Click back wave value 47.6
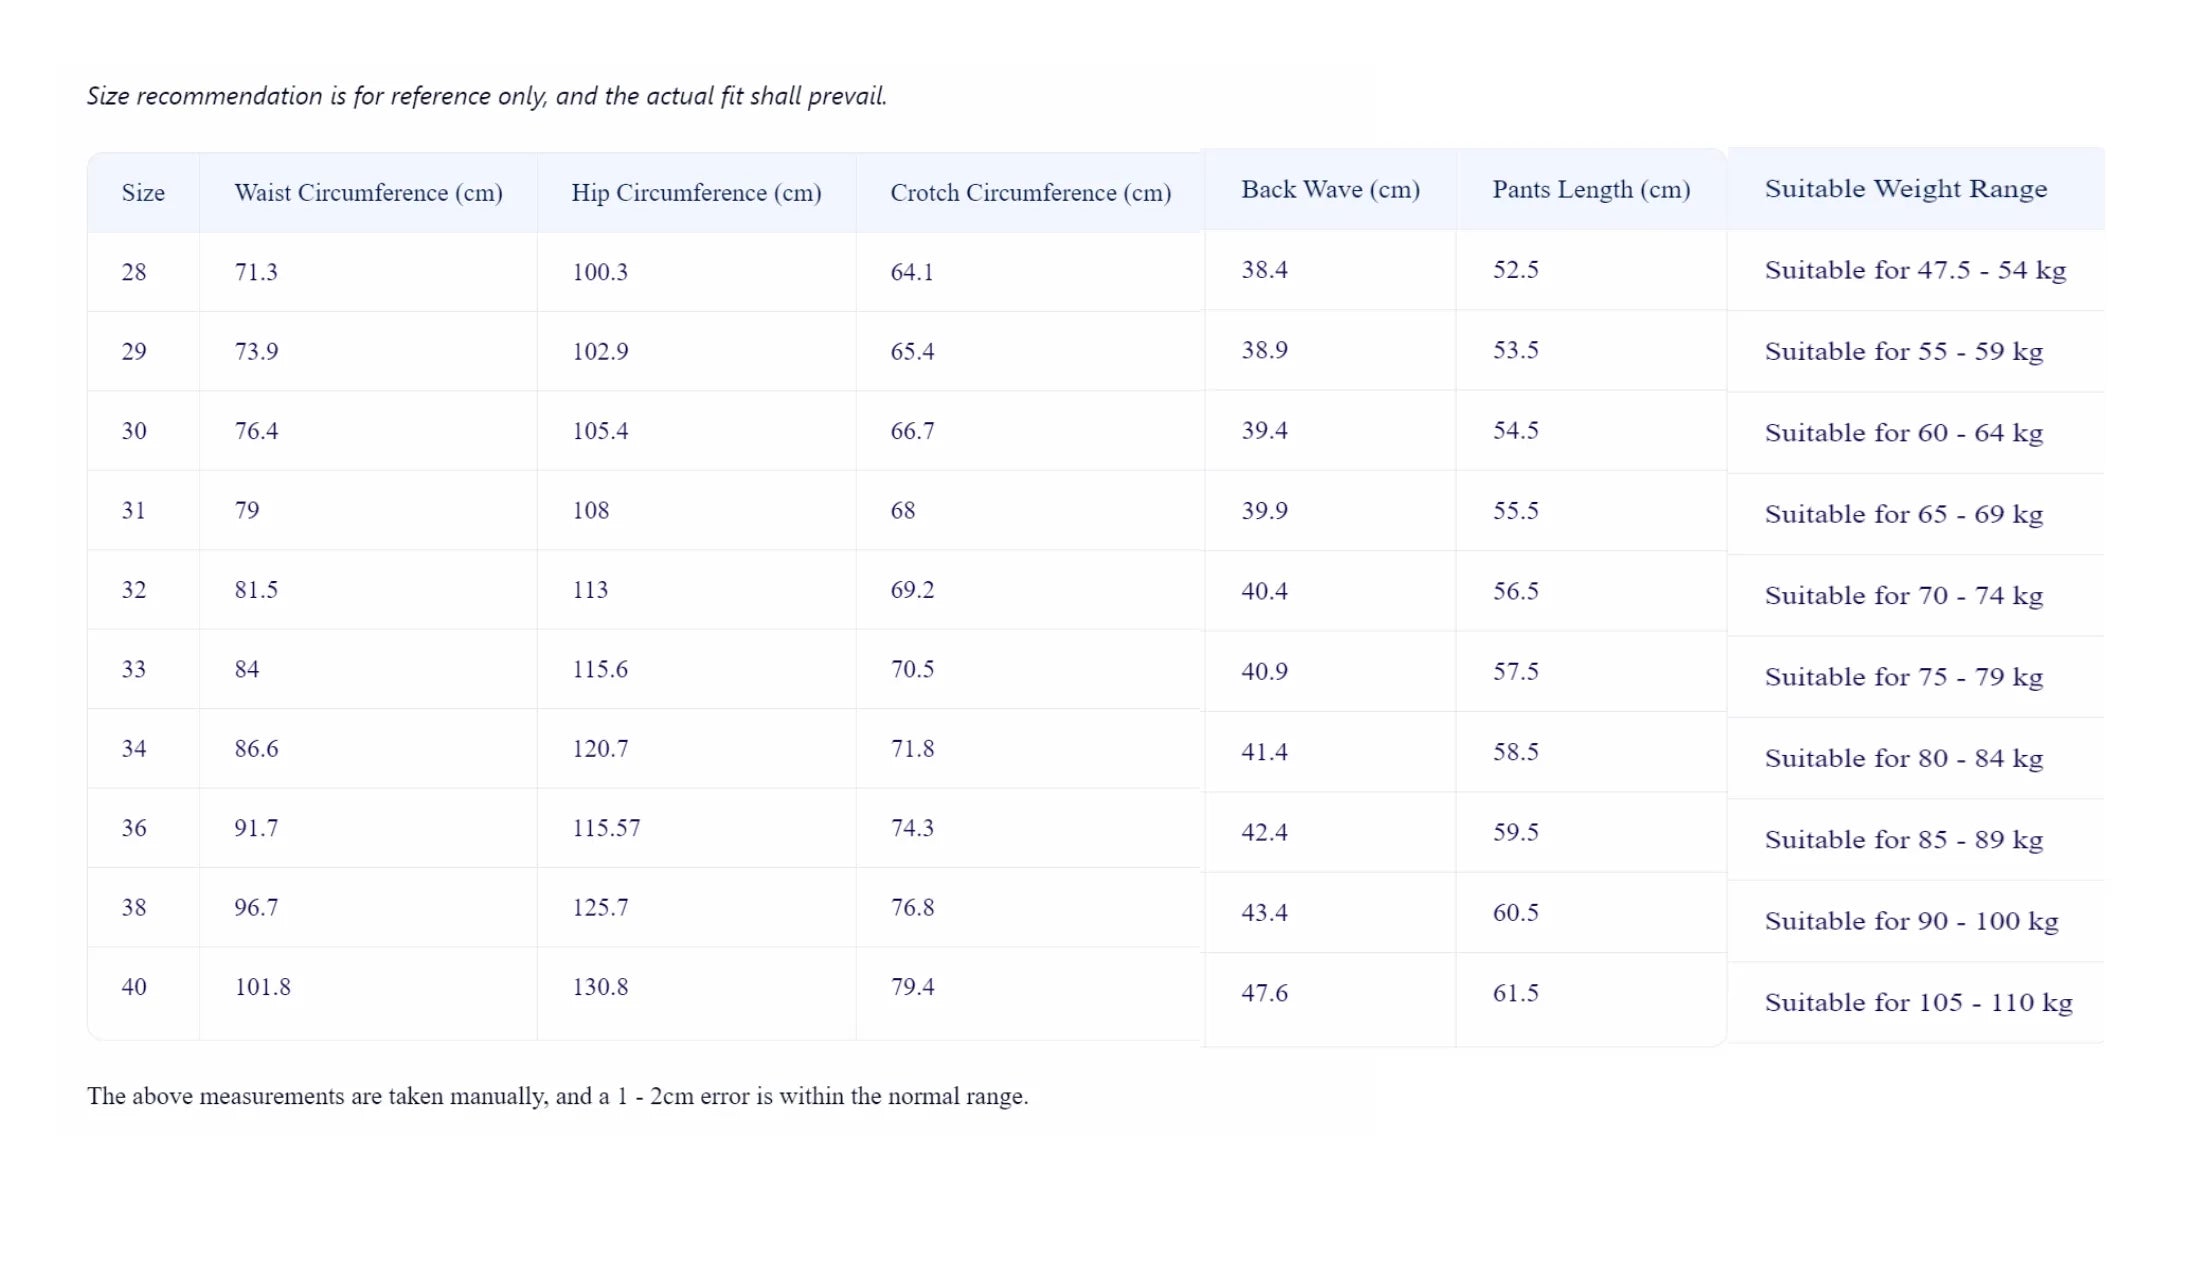Image resolution: width=2200 pixels, height=1268 pixels. 1264,993
